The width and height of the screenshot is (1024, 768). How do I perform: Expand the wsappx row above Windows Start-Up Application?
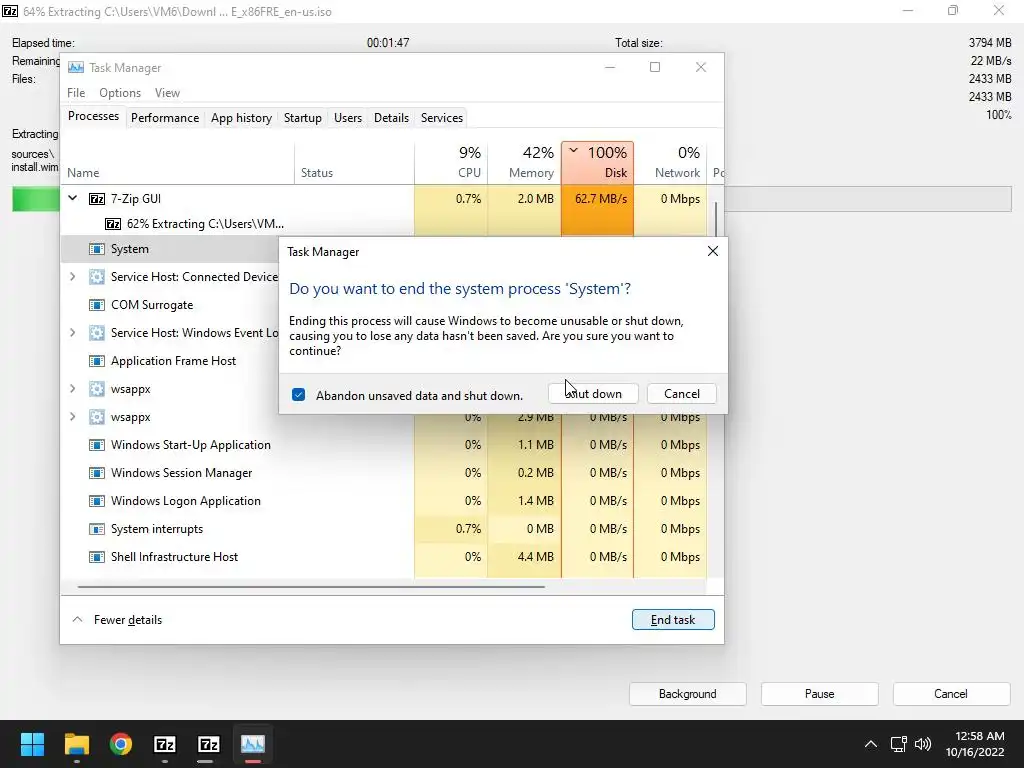point(72,417)
